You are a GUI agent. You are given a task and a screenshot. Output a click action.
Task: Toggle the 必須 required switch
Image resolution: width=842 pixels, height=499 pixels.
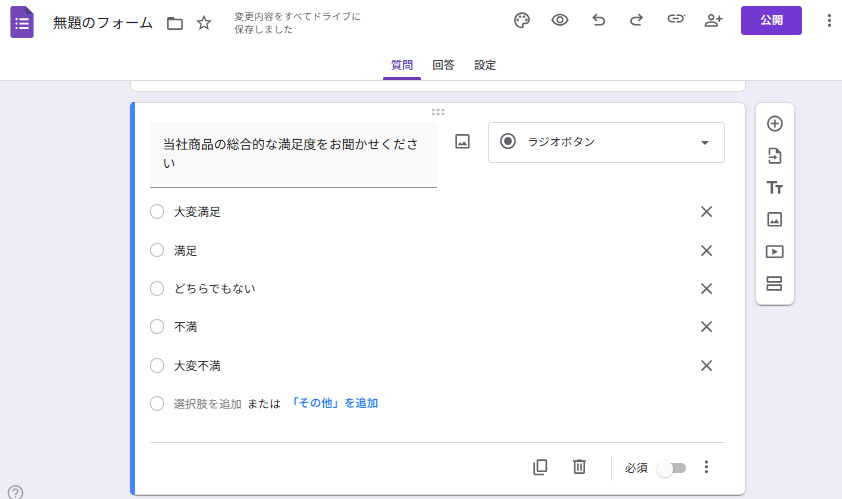(671, 468)
